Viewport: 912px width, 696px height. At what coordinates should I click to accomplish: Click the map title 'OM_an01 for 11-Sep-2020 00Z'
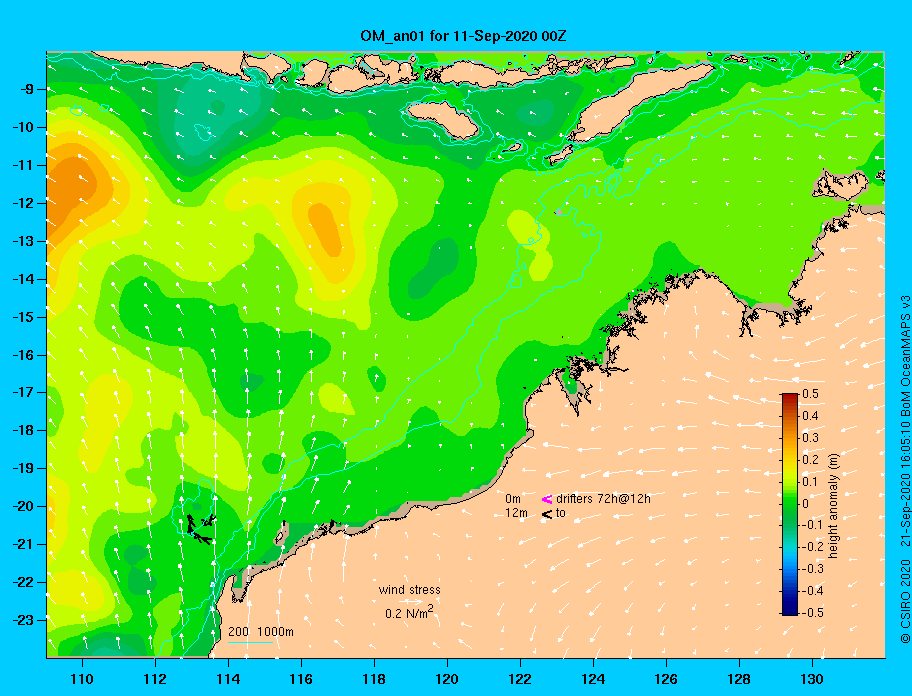pyautogui.click(x=463, y=36)
